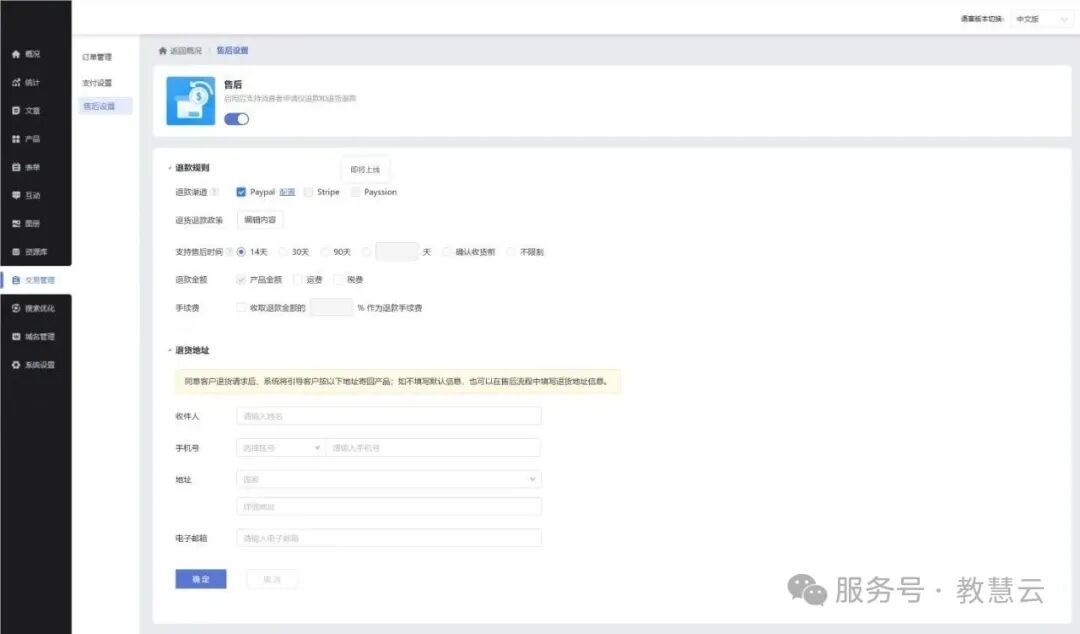Click the home icon for 概况 in sidebar

(x=16, y=54)
